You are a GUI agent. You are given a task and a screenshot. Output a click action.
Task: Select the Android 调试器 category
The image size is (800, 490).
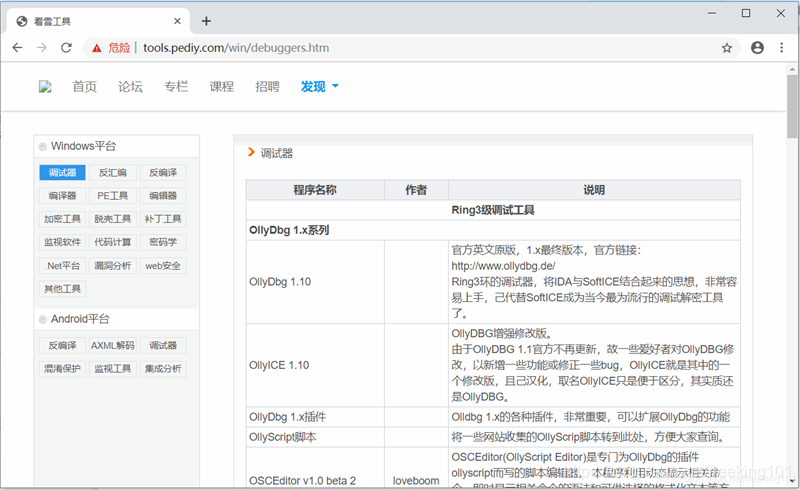click(x=163, y=346)
